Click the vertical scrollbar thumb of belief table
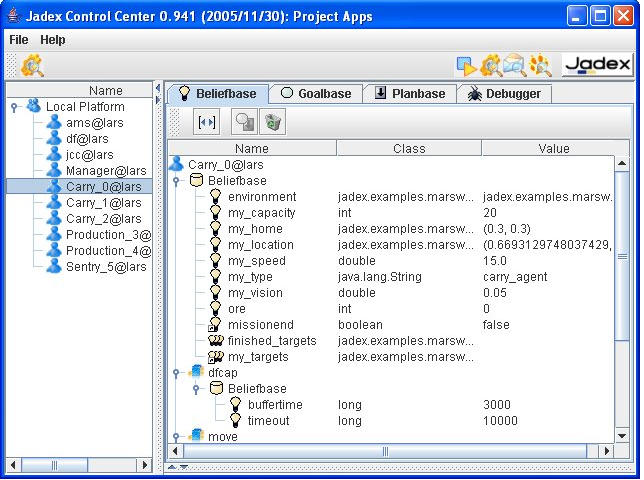The width and height of the screenshot is (644, 480). point(622,256)
